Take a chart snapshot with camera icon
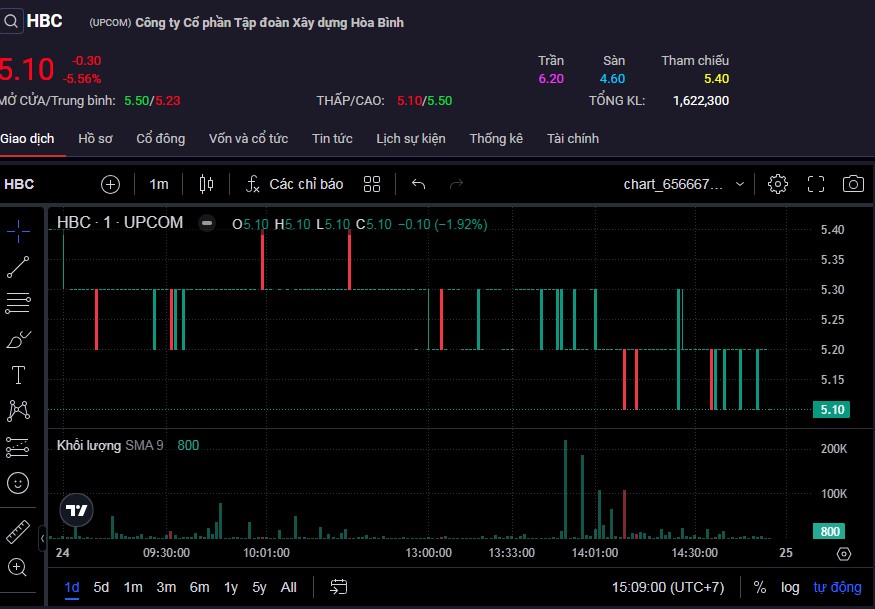 click(x=853, y=184)
